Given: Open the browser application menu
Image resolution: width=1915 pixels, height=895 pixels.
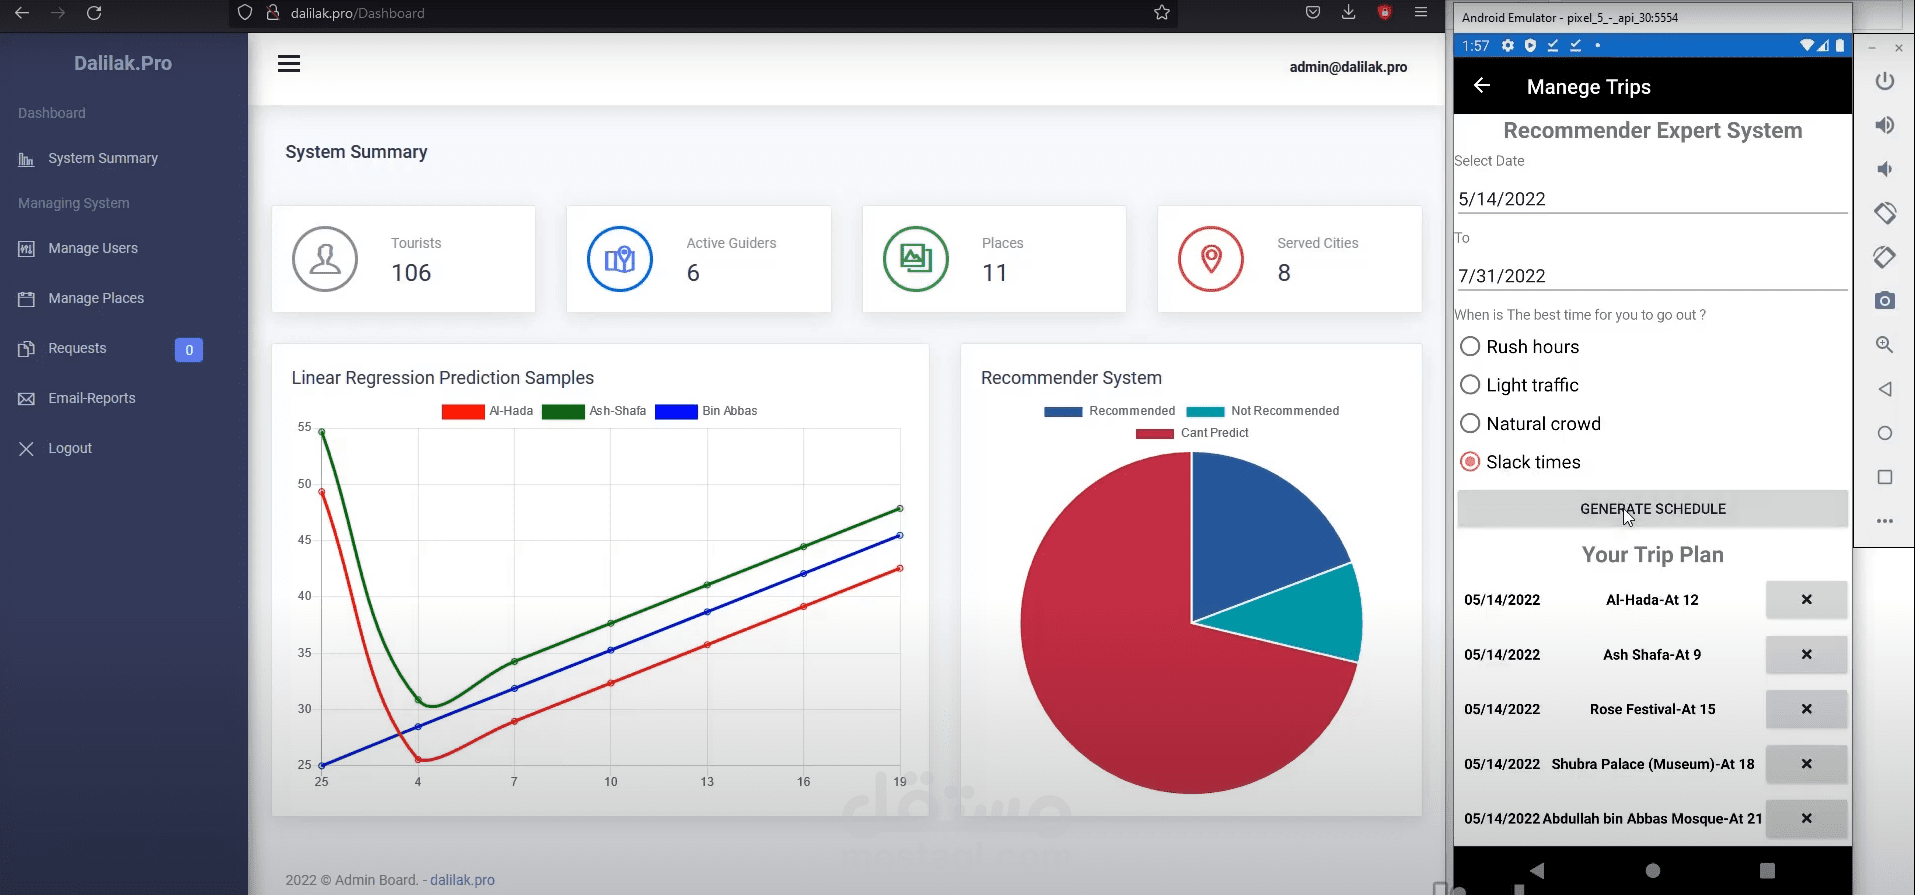Looking at the screenshot, I should 1421,13.
